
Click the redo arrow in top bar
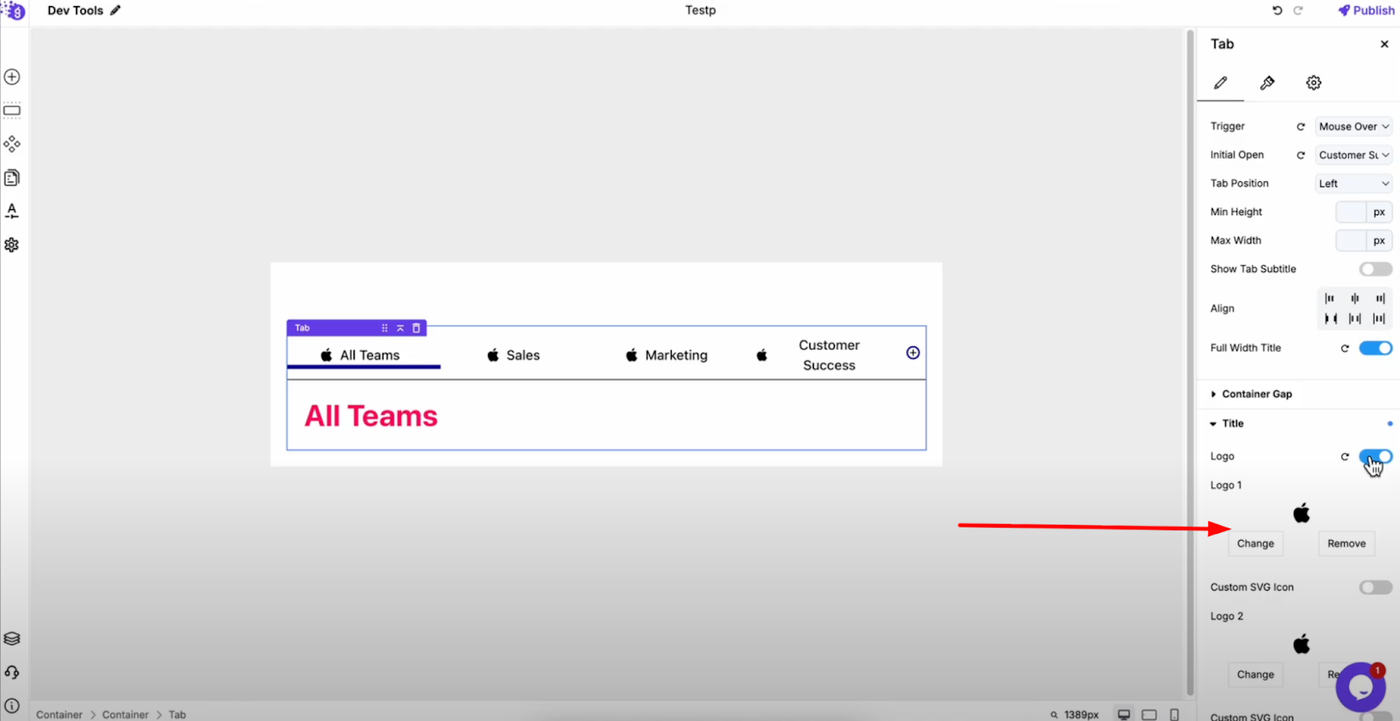(x=1298, y=11)
